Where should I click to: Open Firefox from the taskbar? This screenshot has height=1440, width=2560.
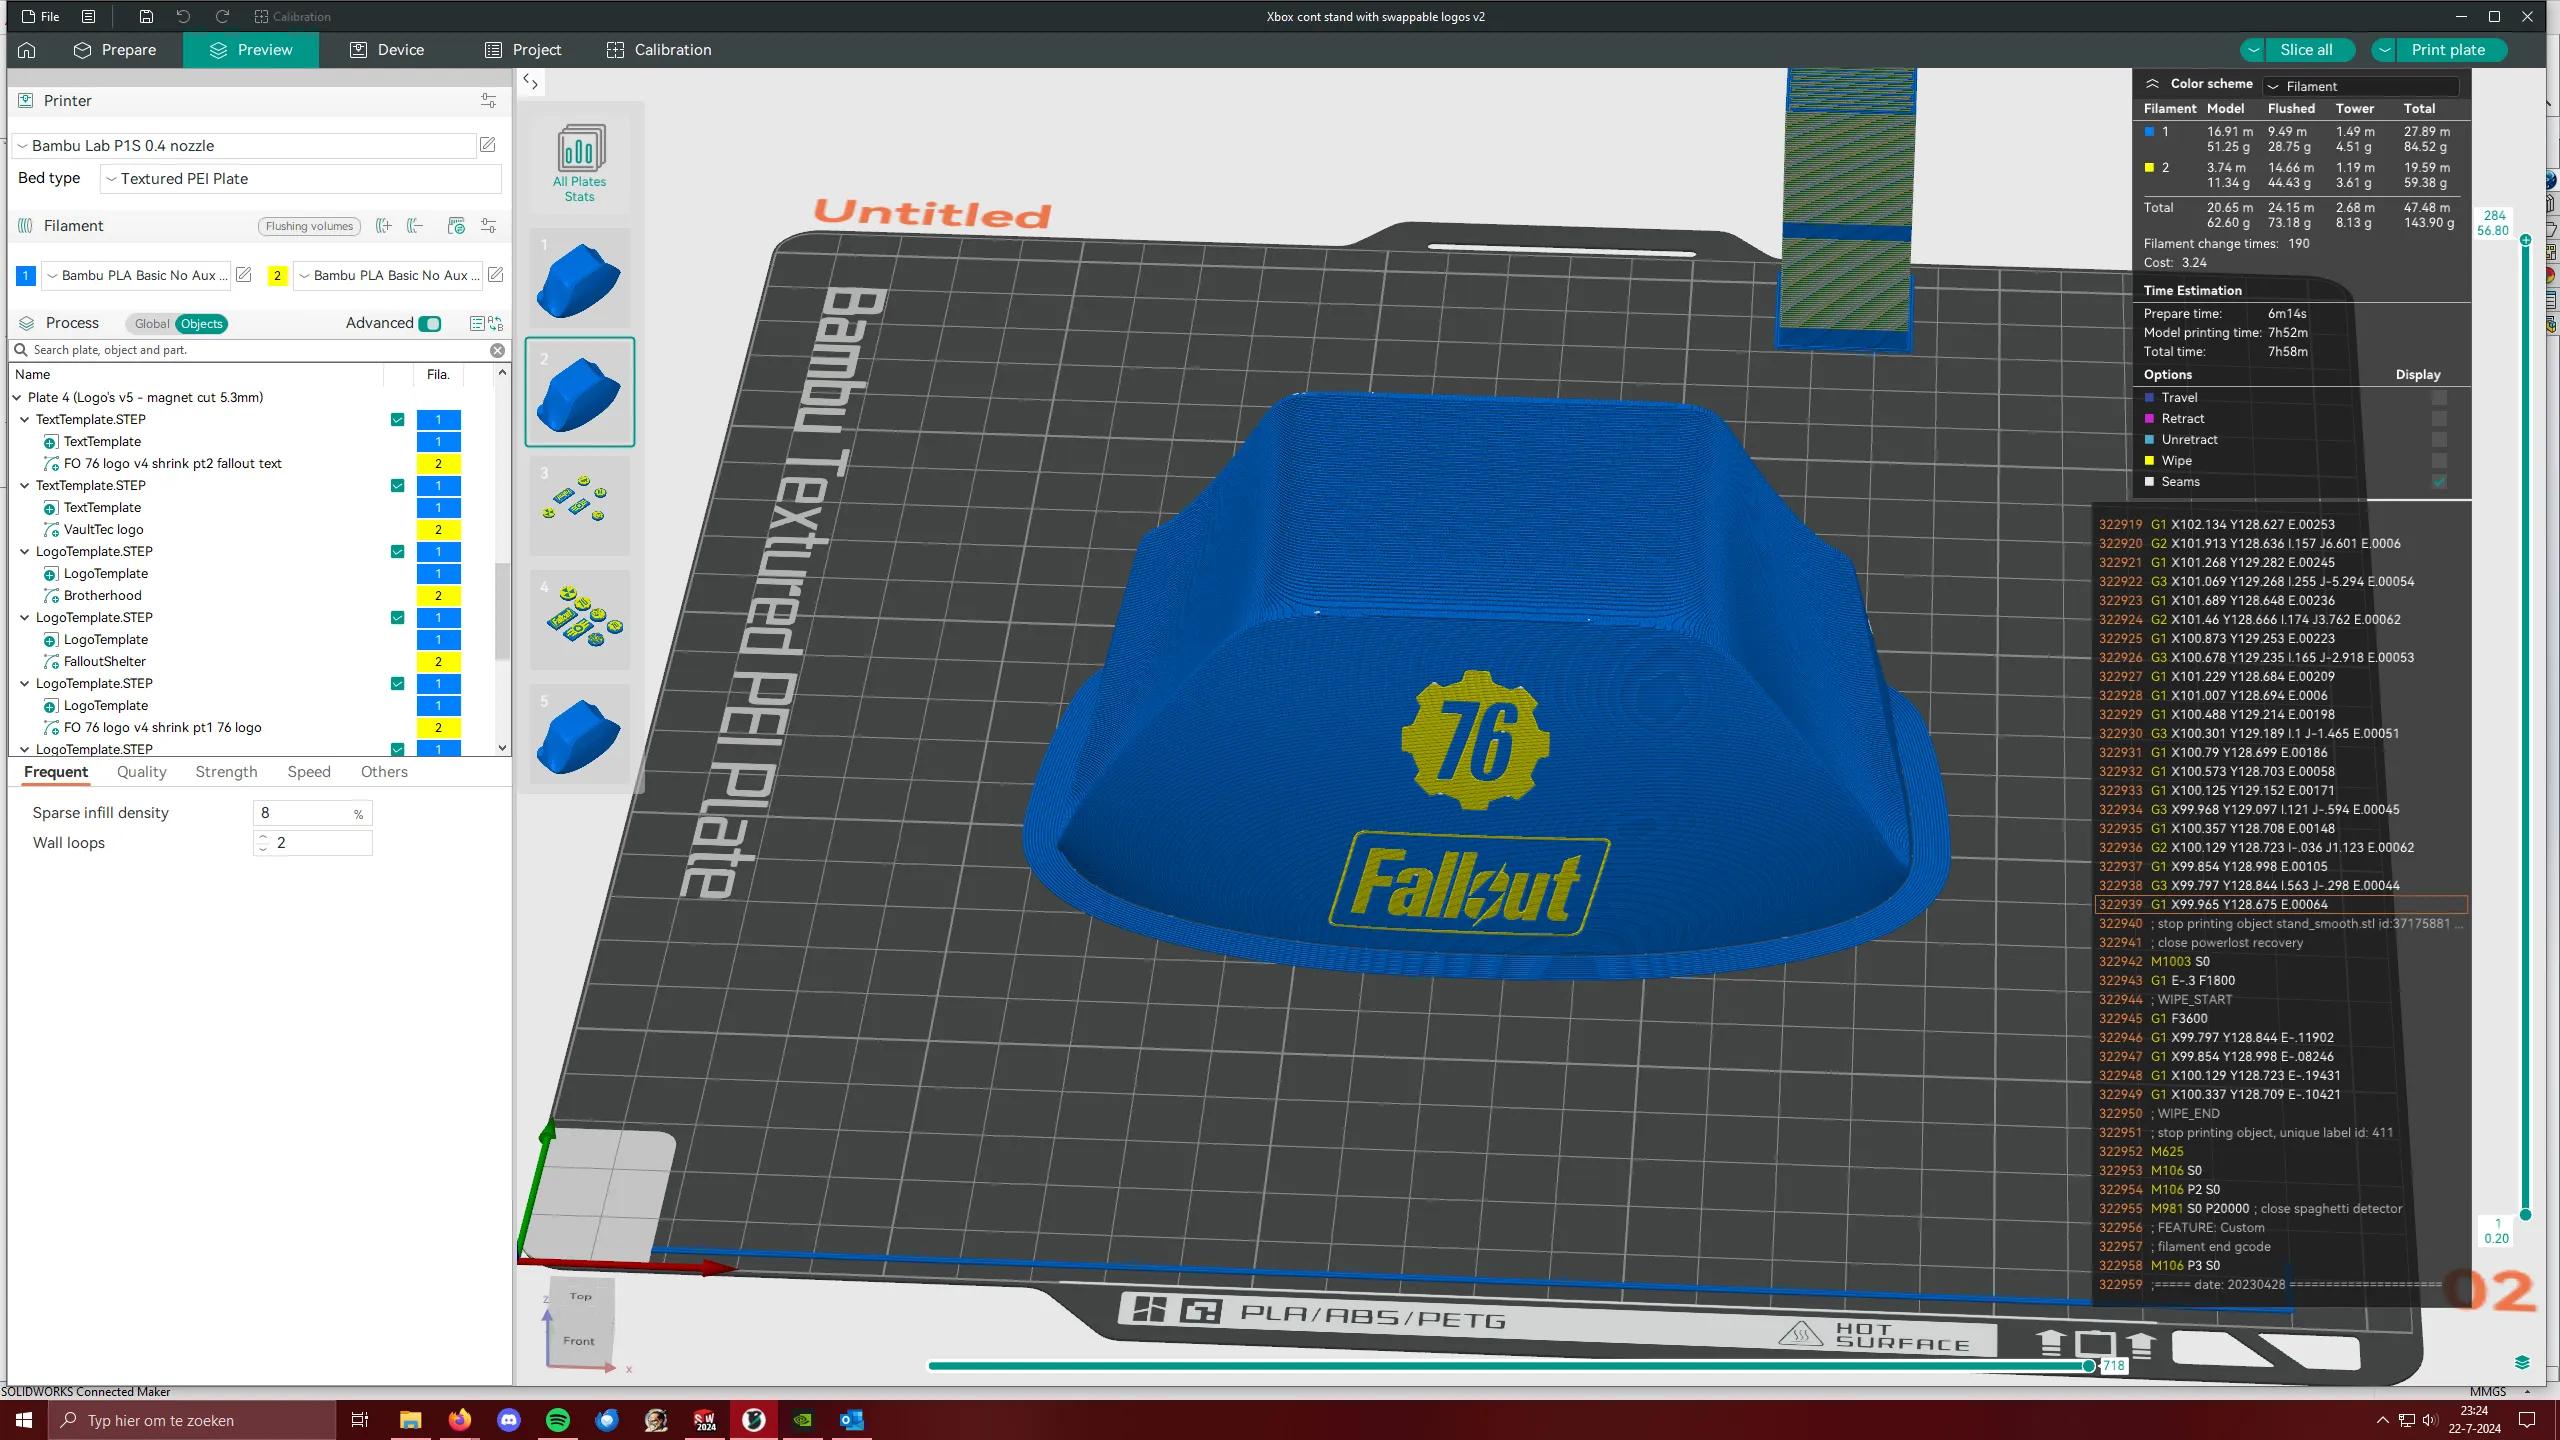[460, 1420]
